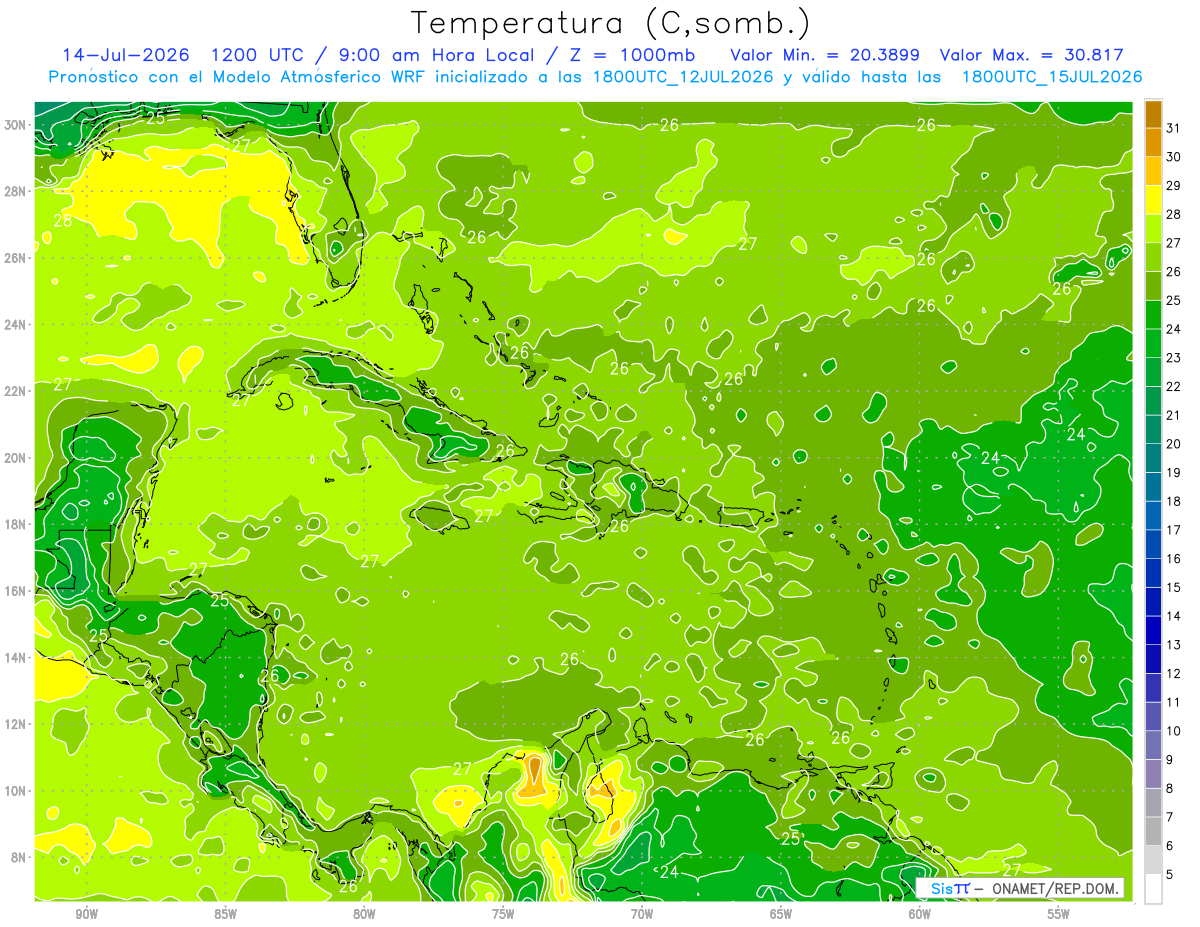Click the '24N' latitude axis label
The image size is (1200, 927).
pyautogui.click(x=16, y=325)
